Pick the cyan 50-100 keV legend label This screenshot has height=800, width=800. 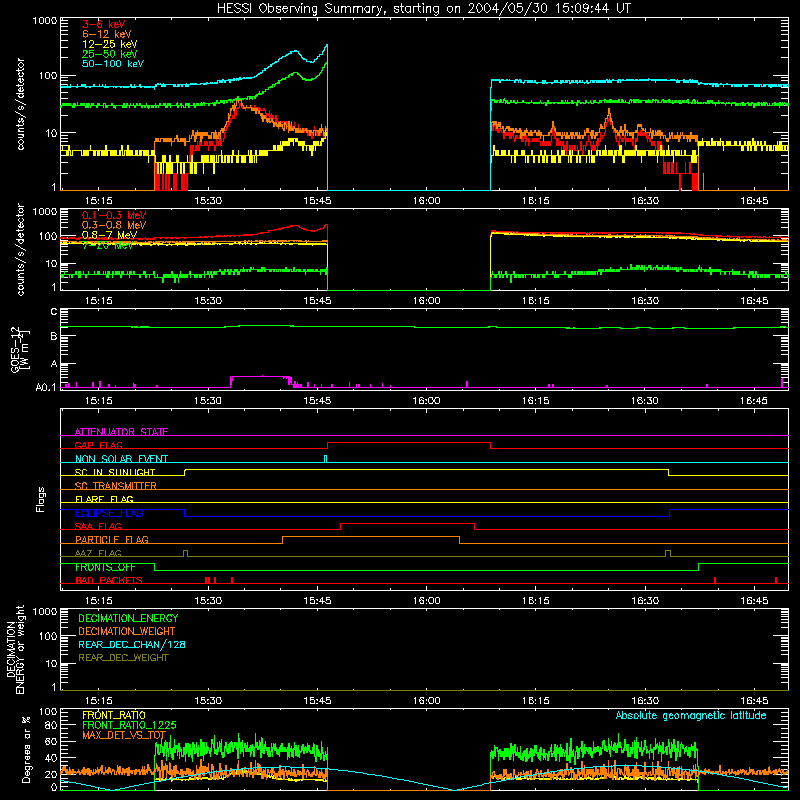point(113,64)
